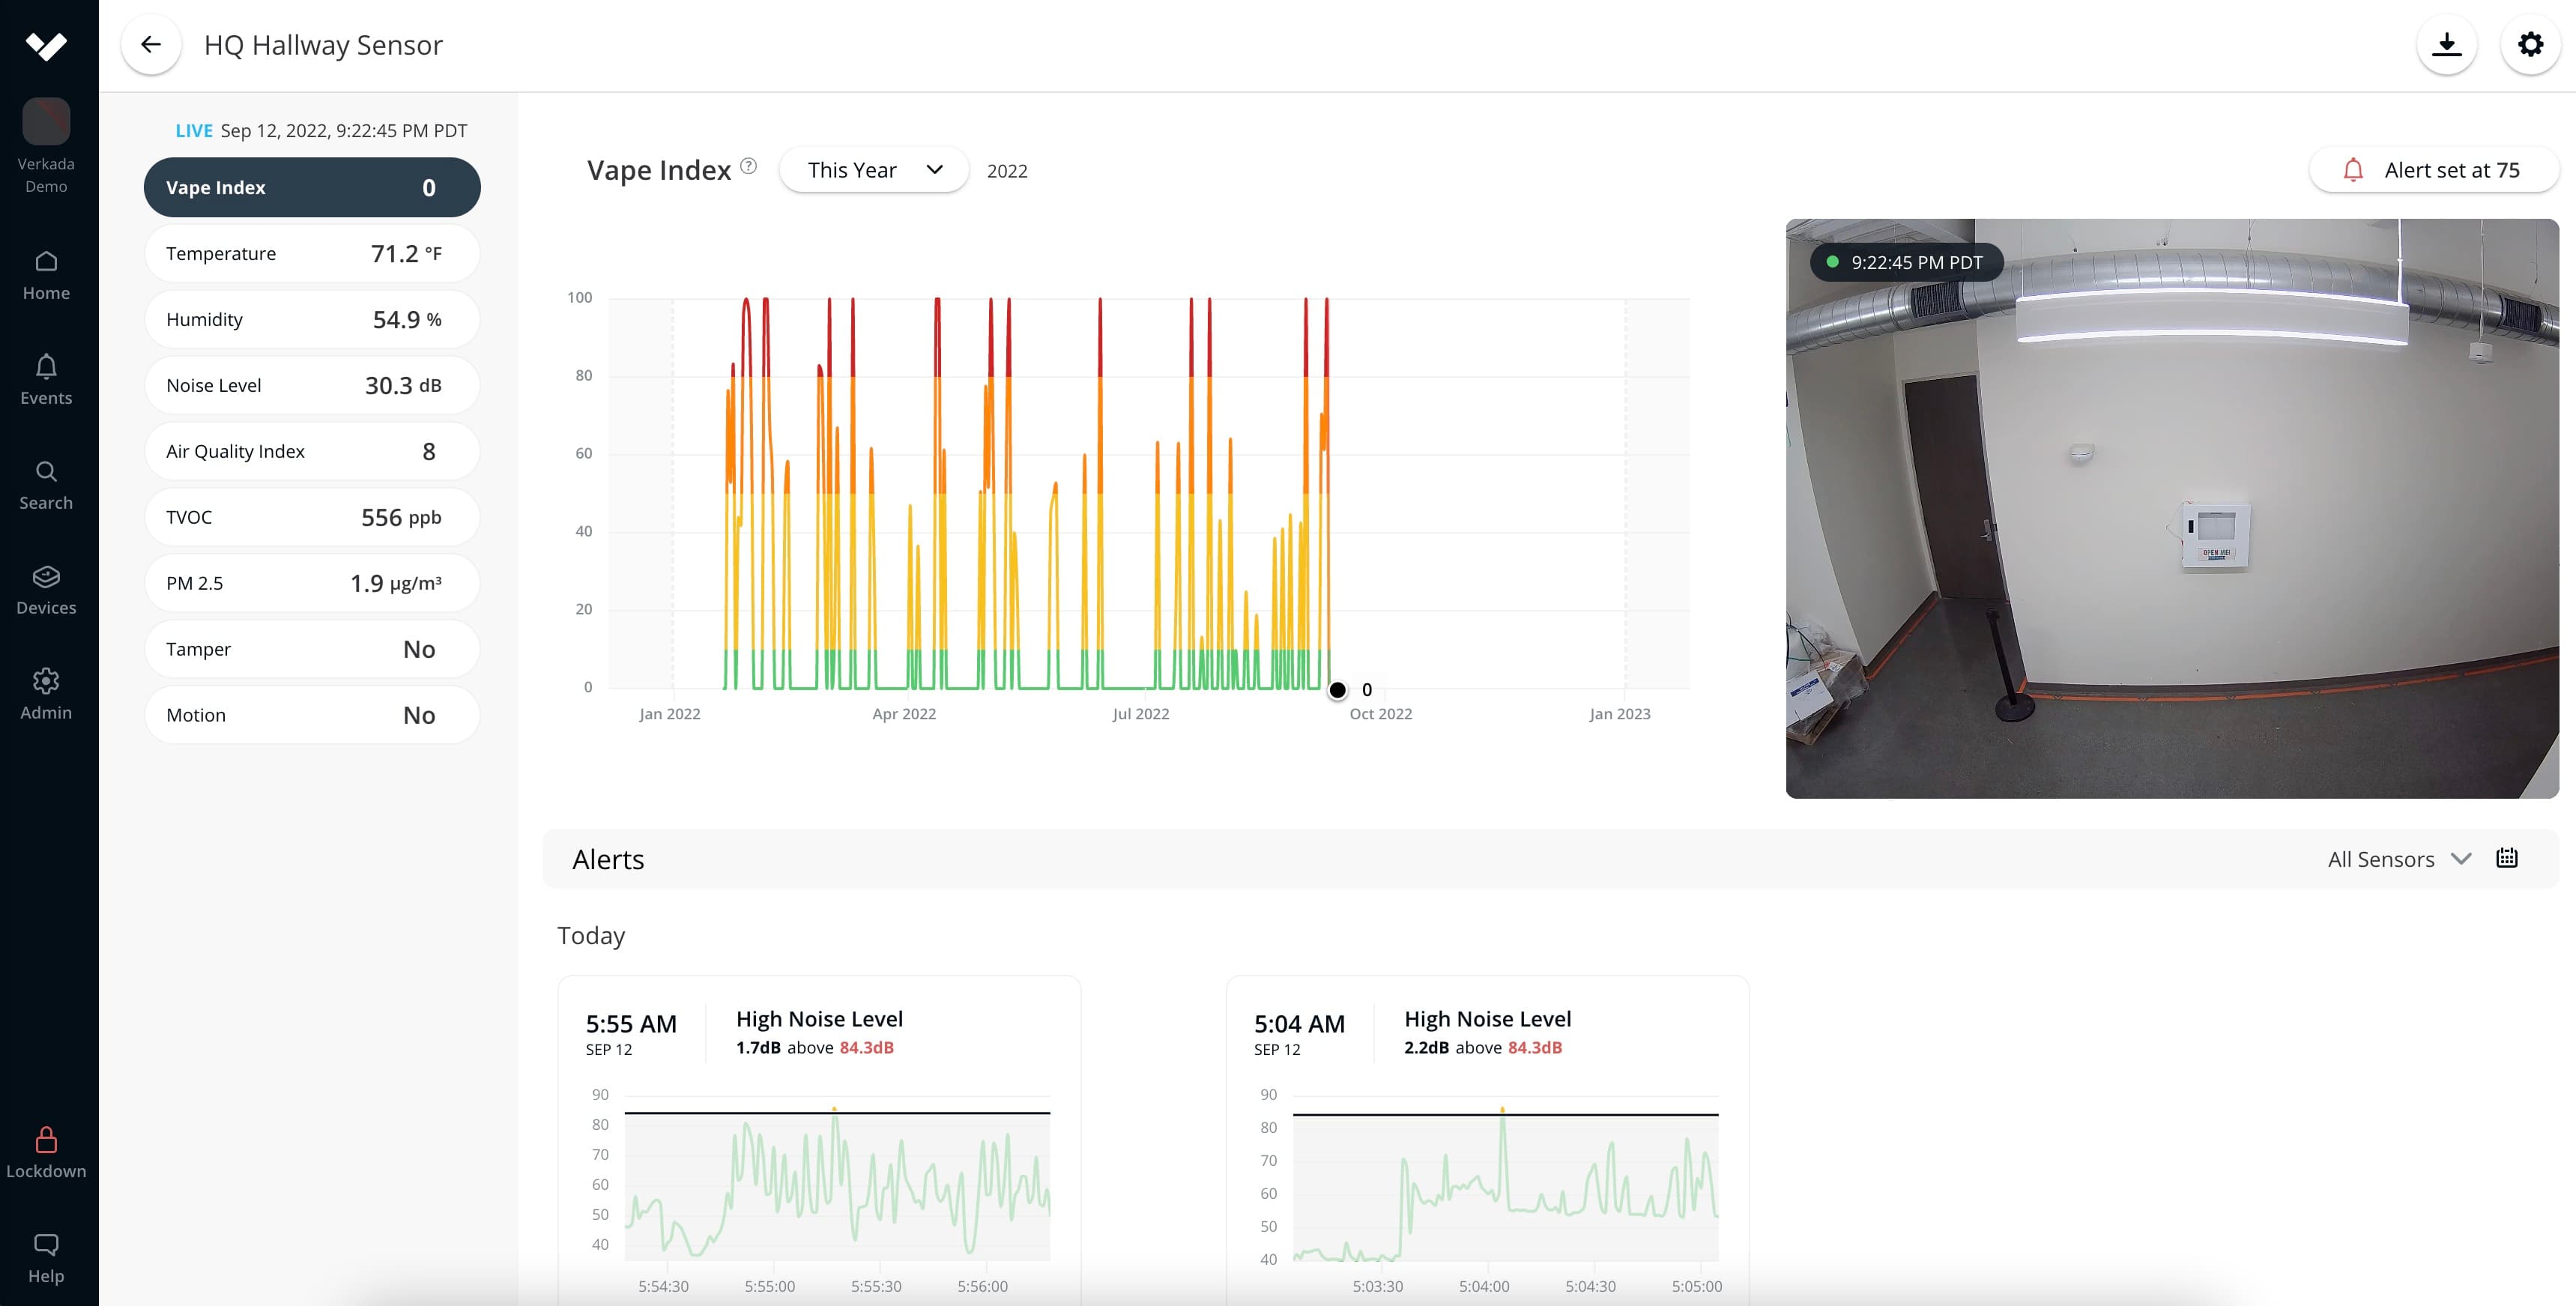
Task: Expand the This Year range dropdown
Action: click(x=873, y=170)
